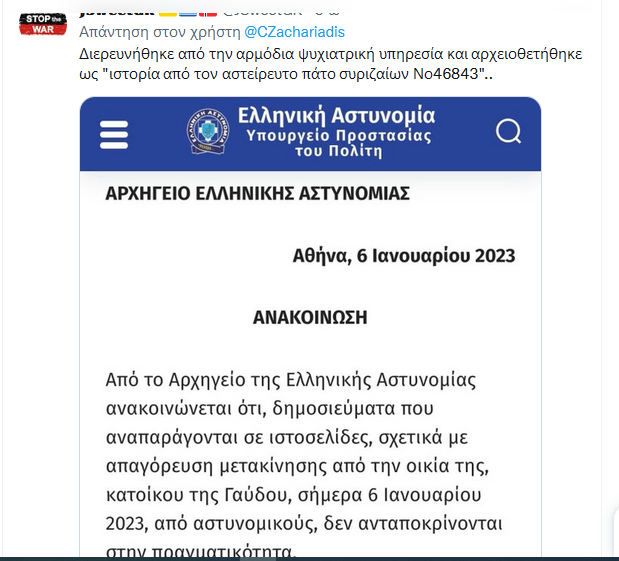Click the tweet text mentioning No46843
The width and height of the screenshot is (619, 561).
(x=286, y=74)
